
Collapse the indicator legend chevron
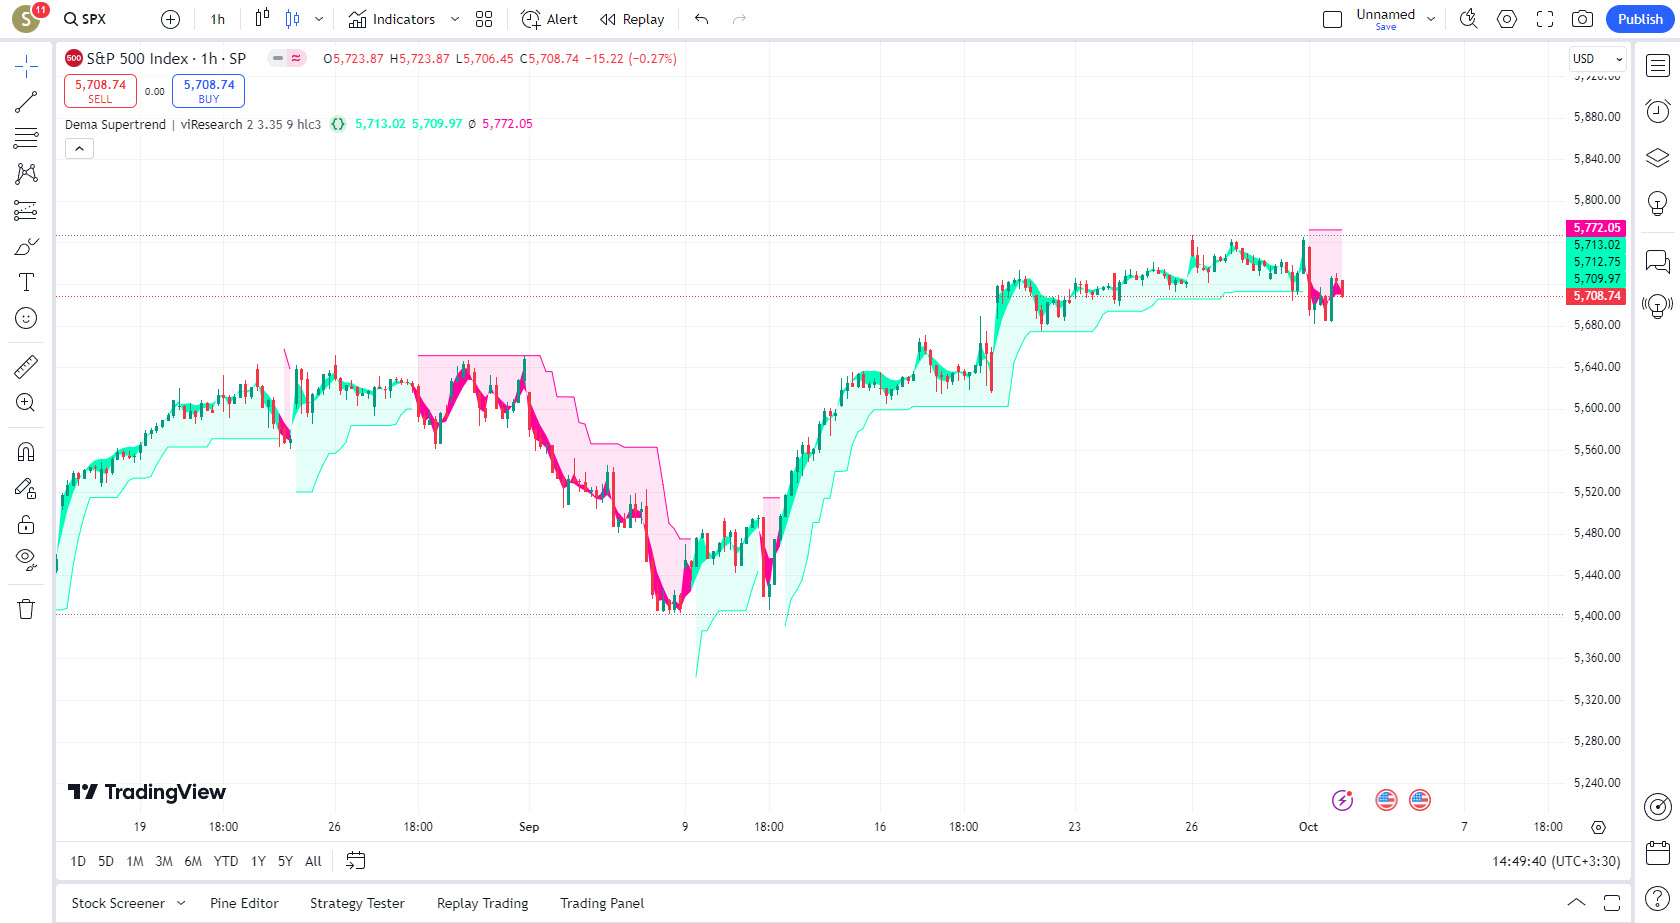click(79, 149)
